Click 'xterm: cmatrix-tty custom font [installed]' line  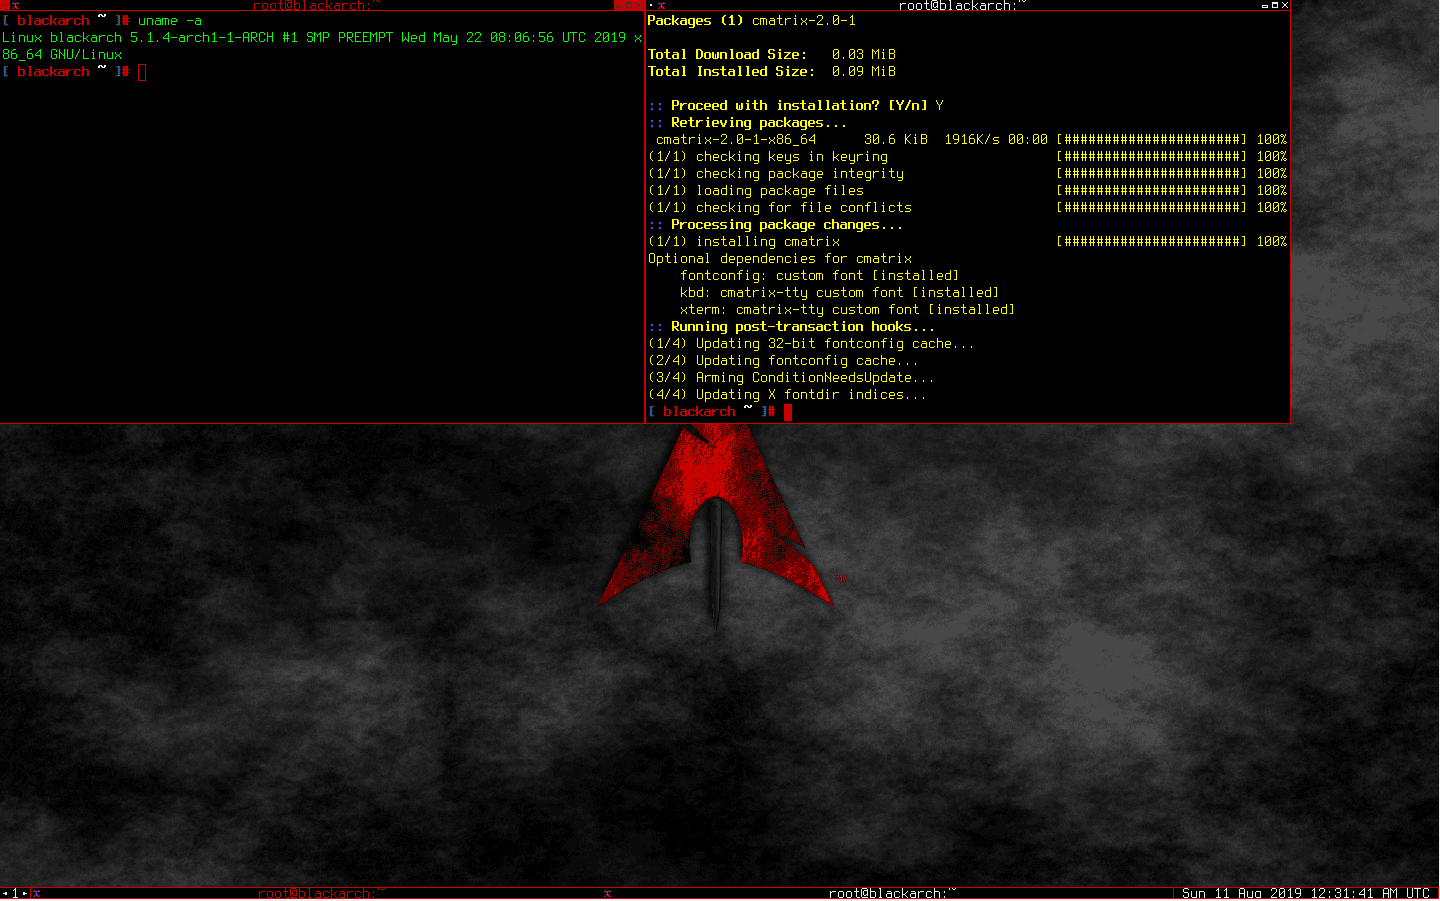(x=848, y=310)
